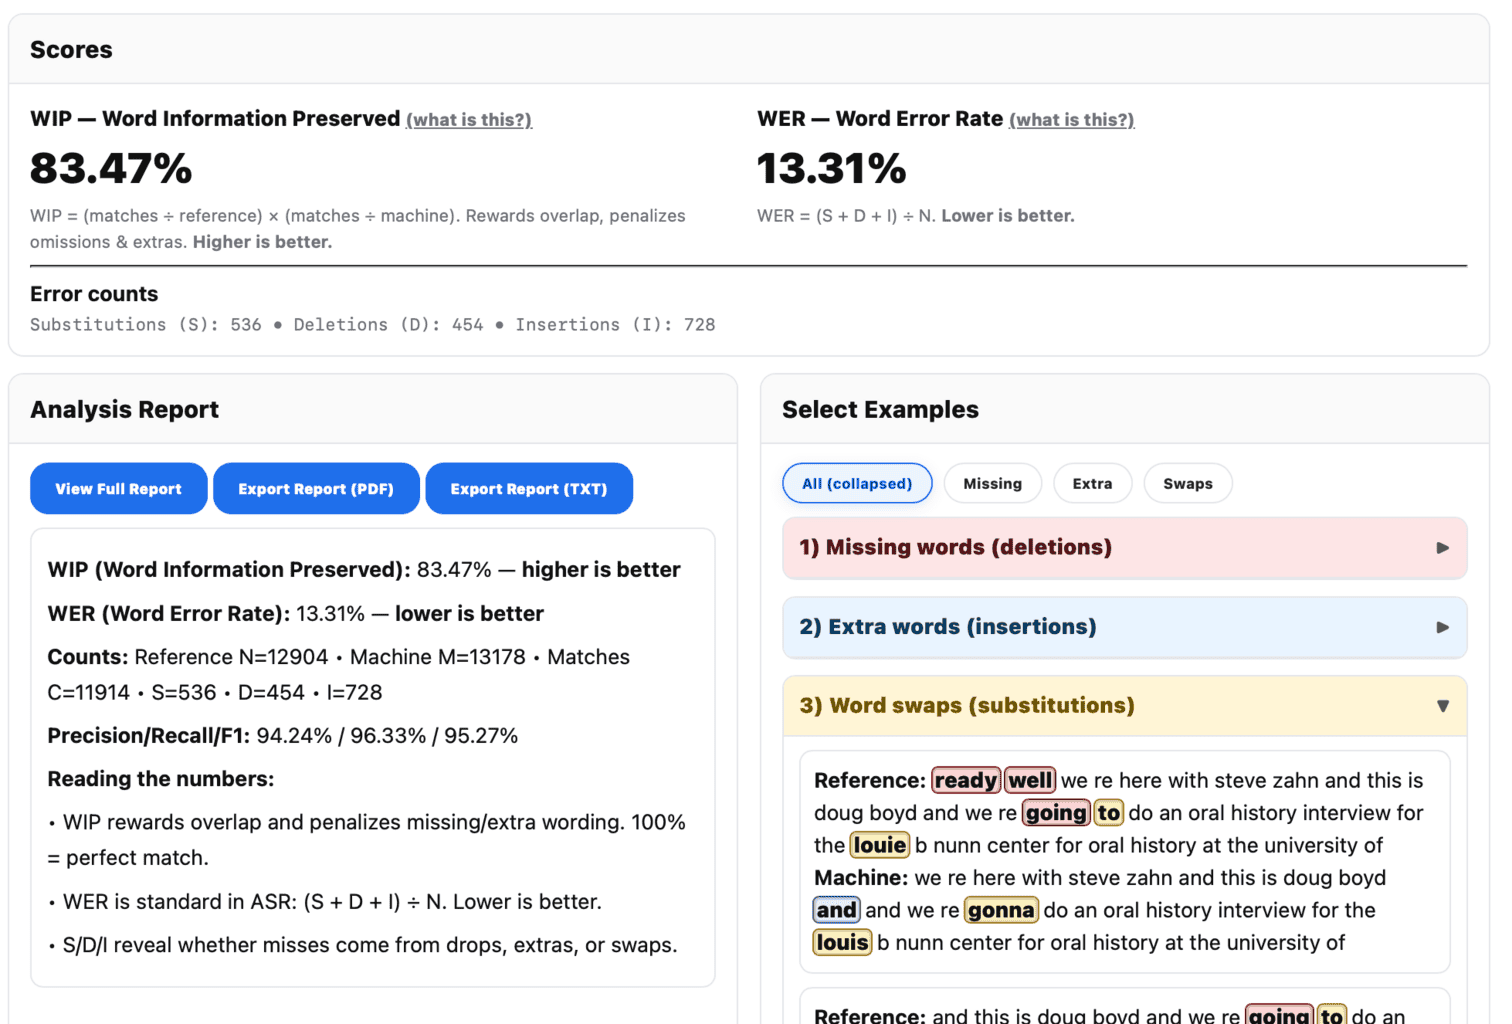Screen dimensions: 1512x1024
Task: Collapse Word swaps (substitutions) section arrow
Action: click(1442, 706)
